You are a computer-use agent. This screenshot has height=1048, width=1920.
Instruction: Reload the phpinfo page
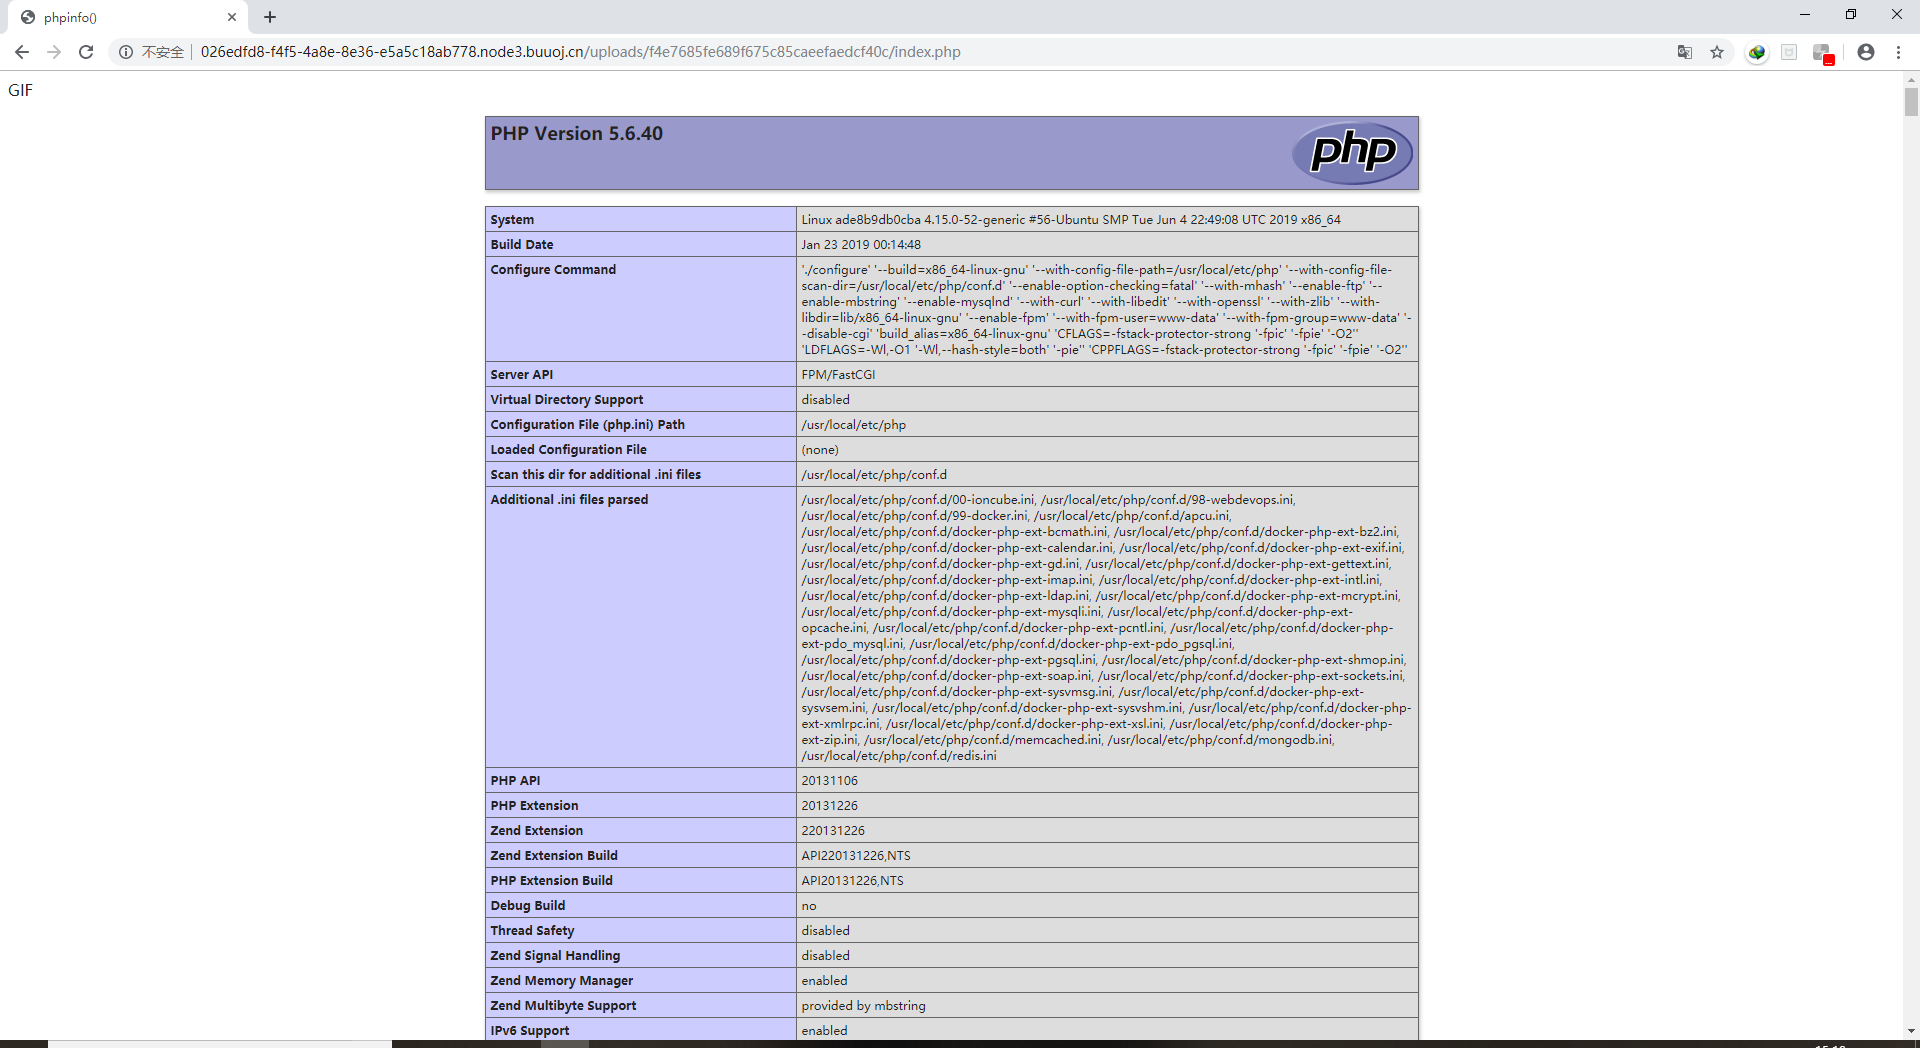tap(86, 52)
